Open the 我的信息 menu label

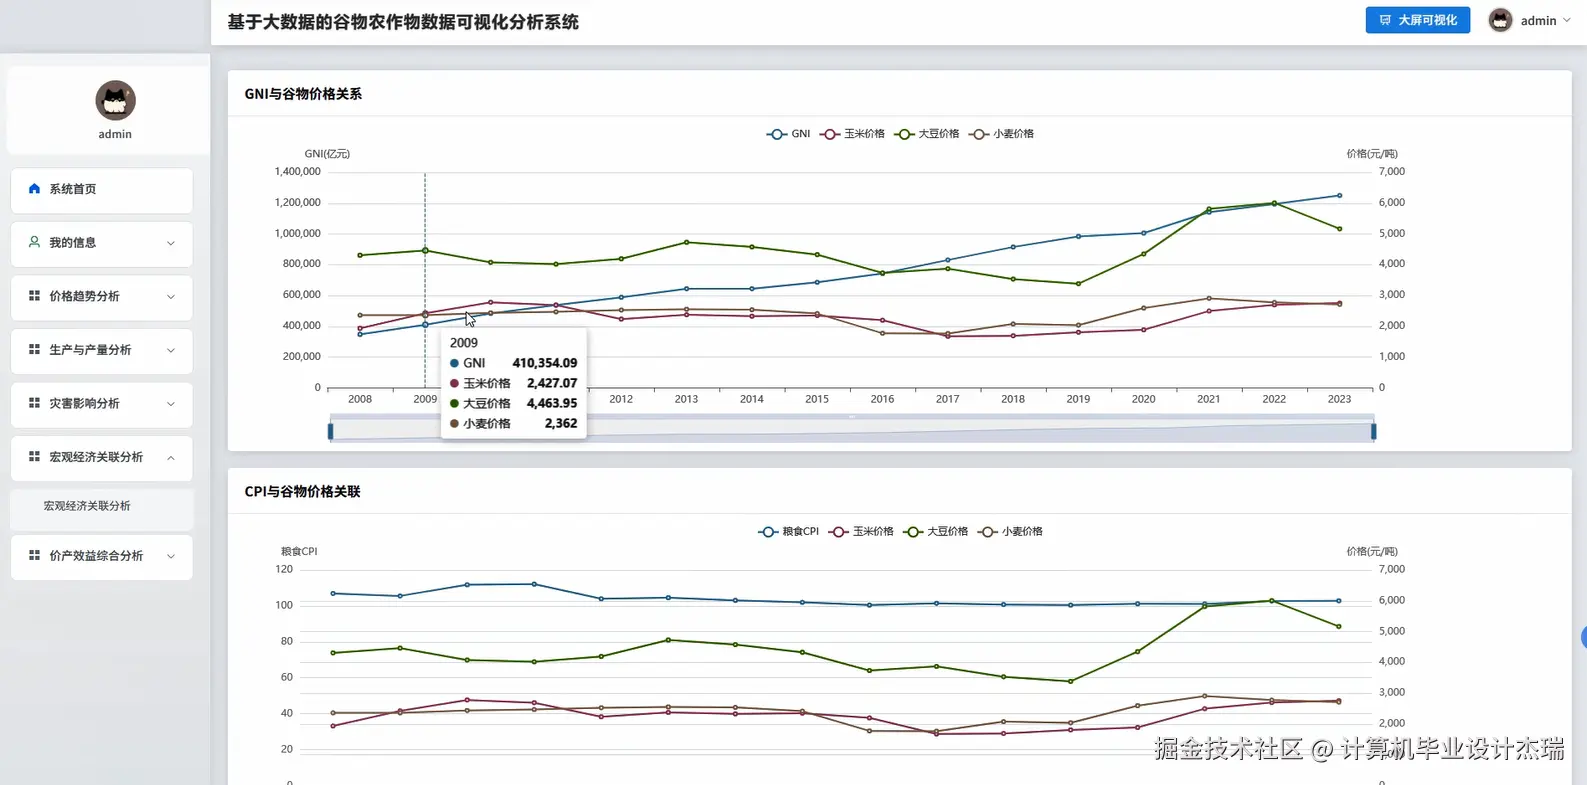tap(73, 243)
